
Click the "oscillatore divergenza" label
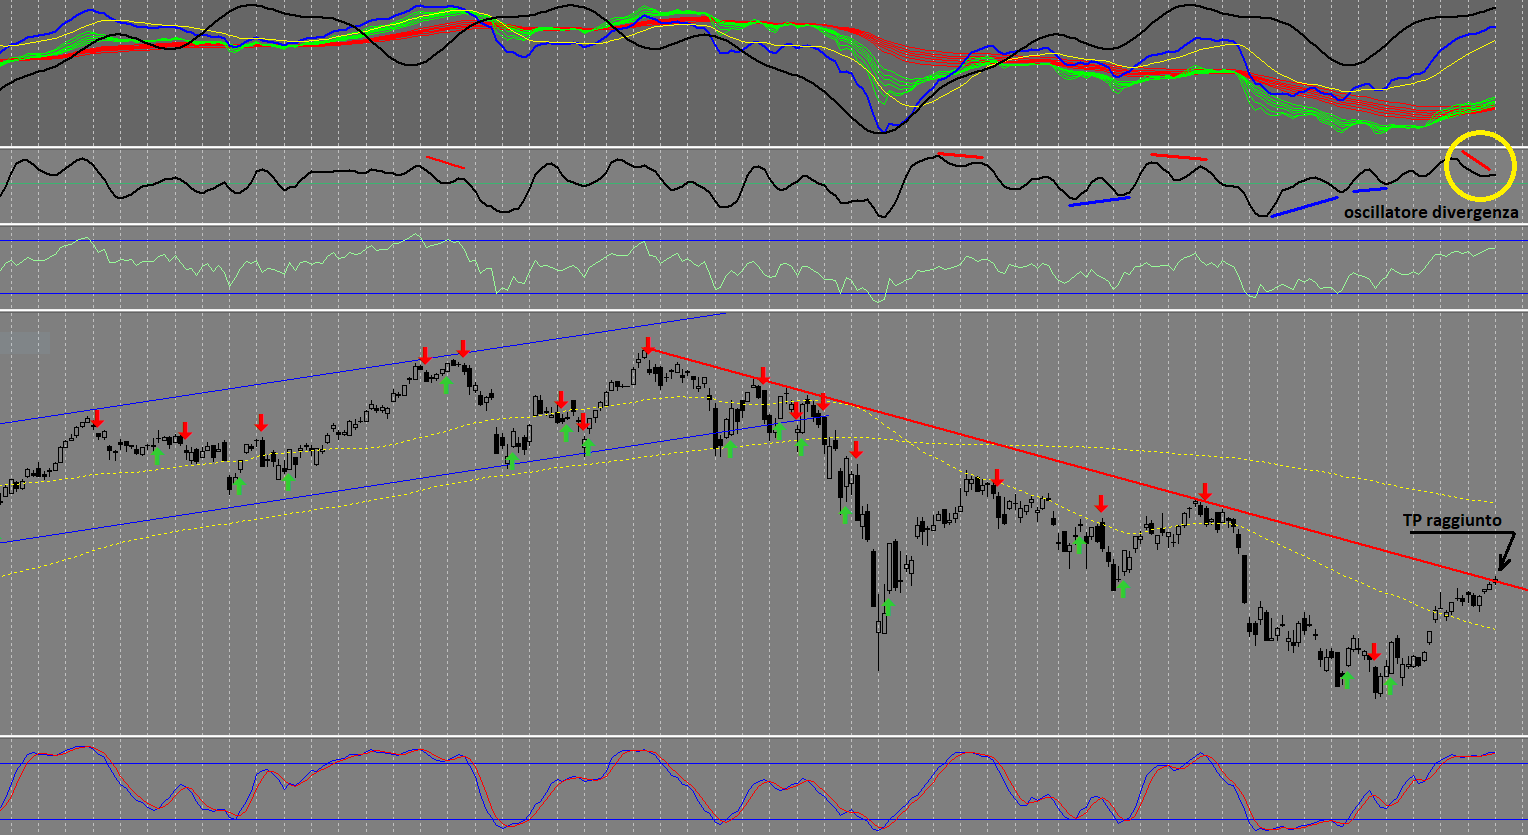point(1431,212)
